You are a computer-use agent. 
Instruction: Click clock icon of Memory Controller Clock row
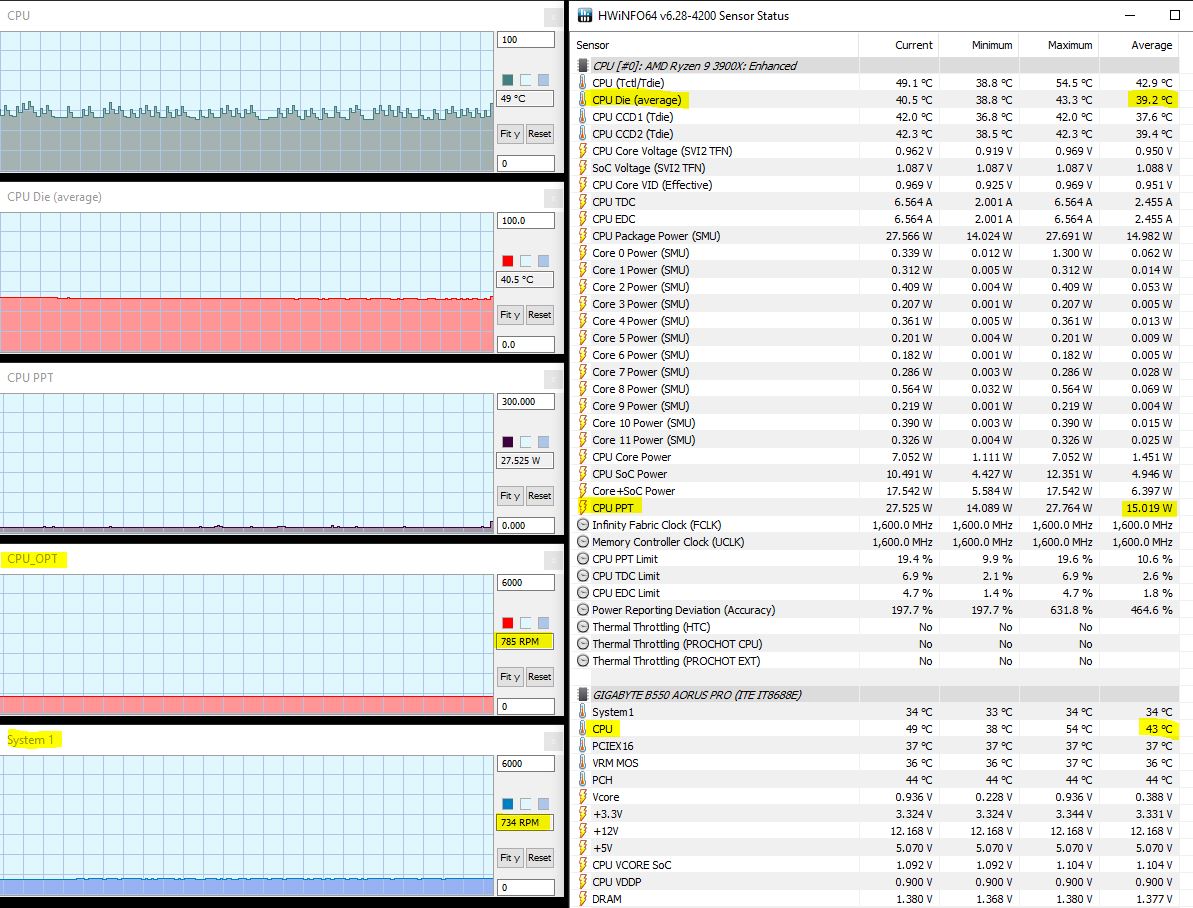click(x=583, y=542)
